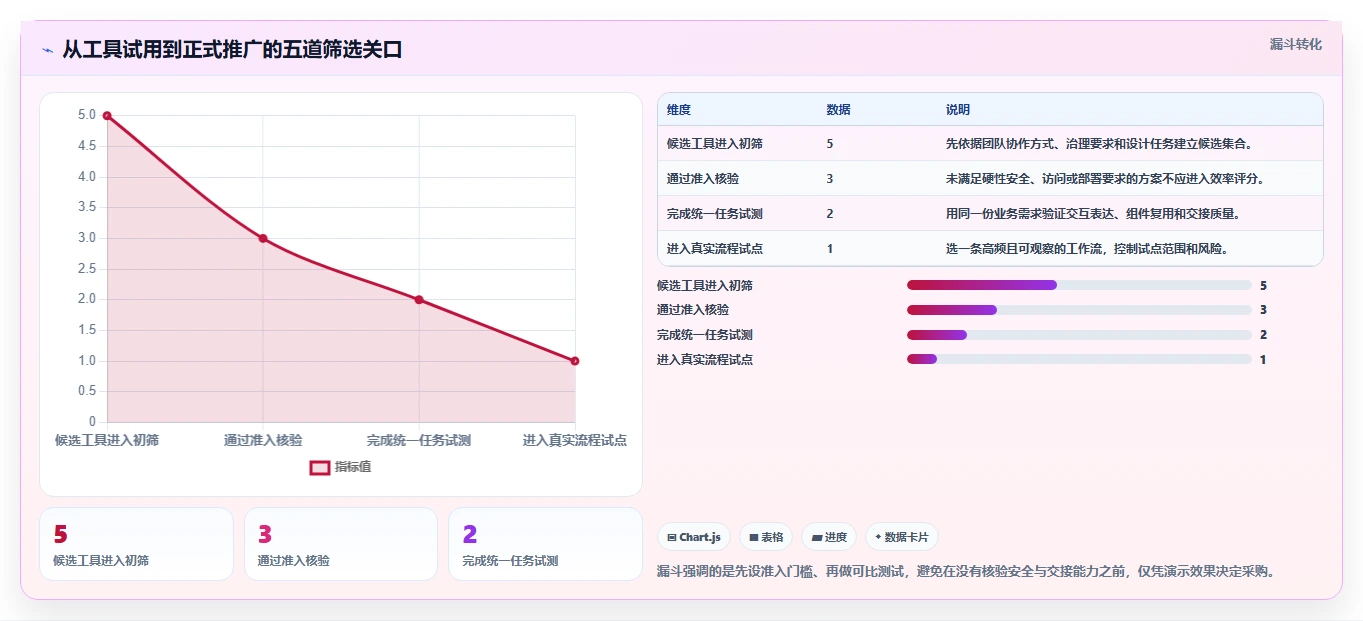Click the footer note starting 漏斗强调的是
Image resolution: width=1363 pixels, height=621 pixels.
click(x=966, y=572)
